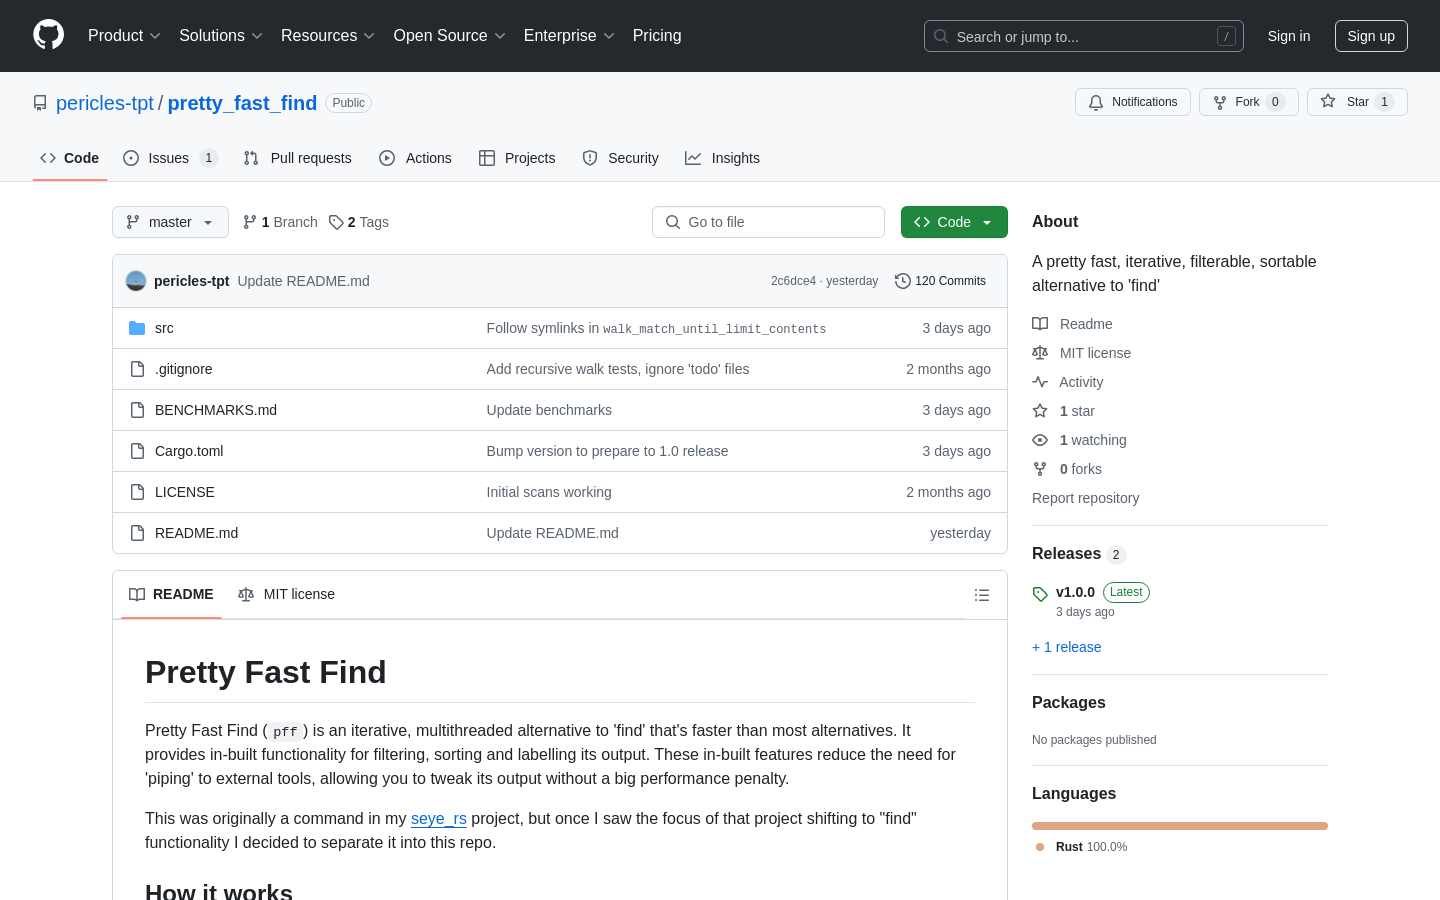Click the book icon beside Readme
This screenshot has height=900, width=1440.
point(1040,324)
